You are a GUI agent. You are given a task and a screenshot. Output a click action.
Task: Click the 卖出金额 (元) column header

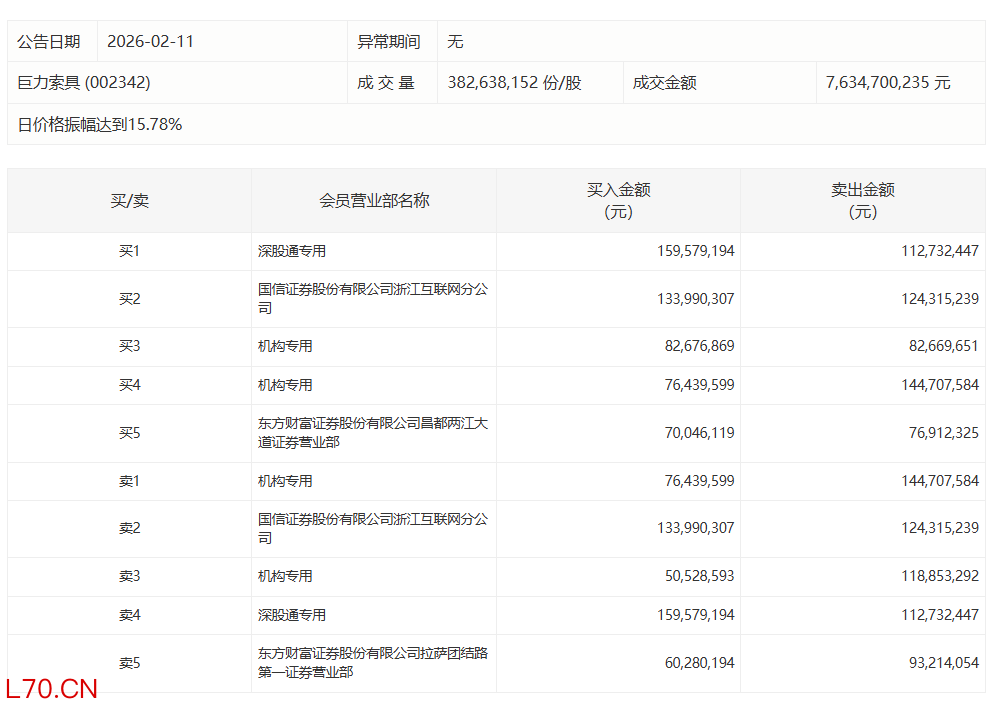pos(862,201)
